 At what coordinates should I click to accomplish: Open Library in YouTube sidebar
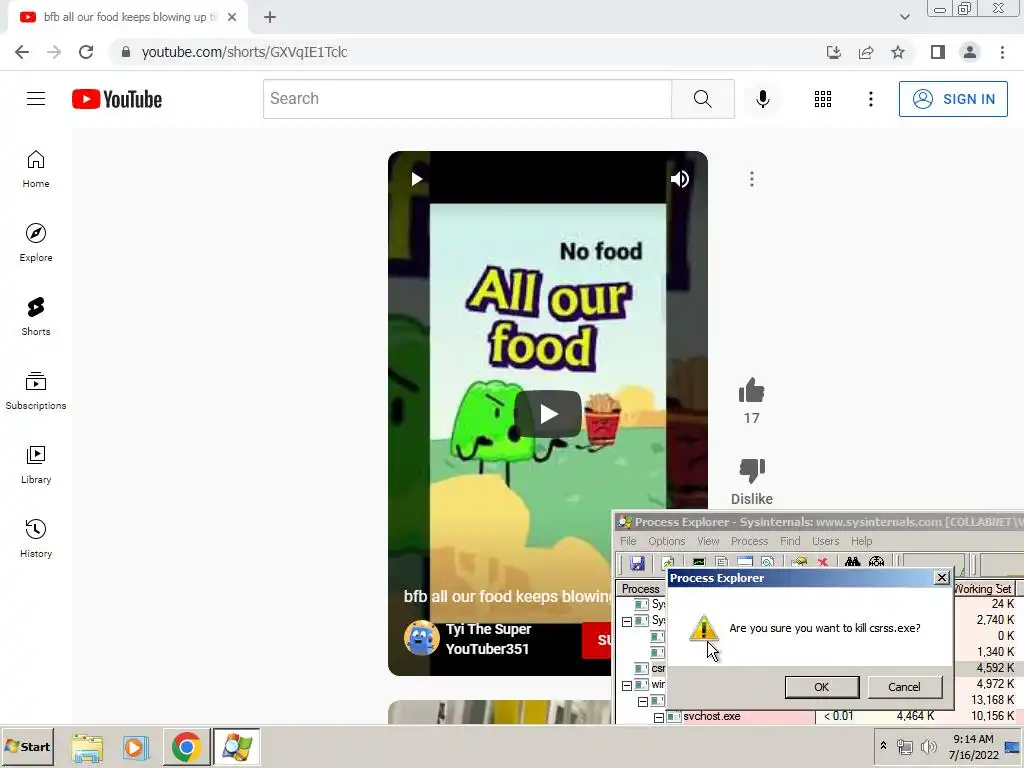36,464
